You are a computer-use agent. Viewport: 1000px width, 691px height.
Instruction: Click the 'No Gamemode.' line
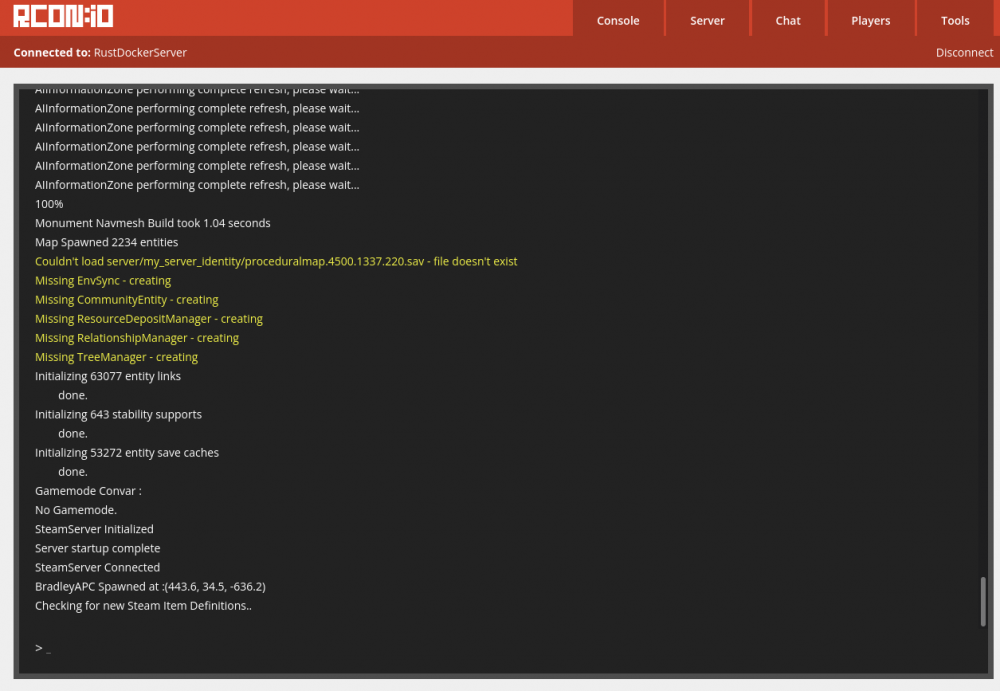coord(76,510)
